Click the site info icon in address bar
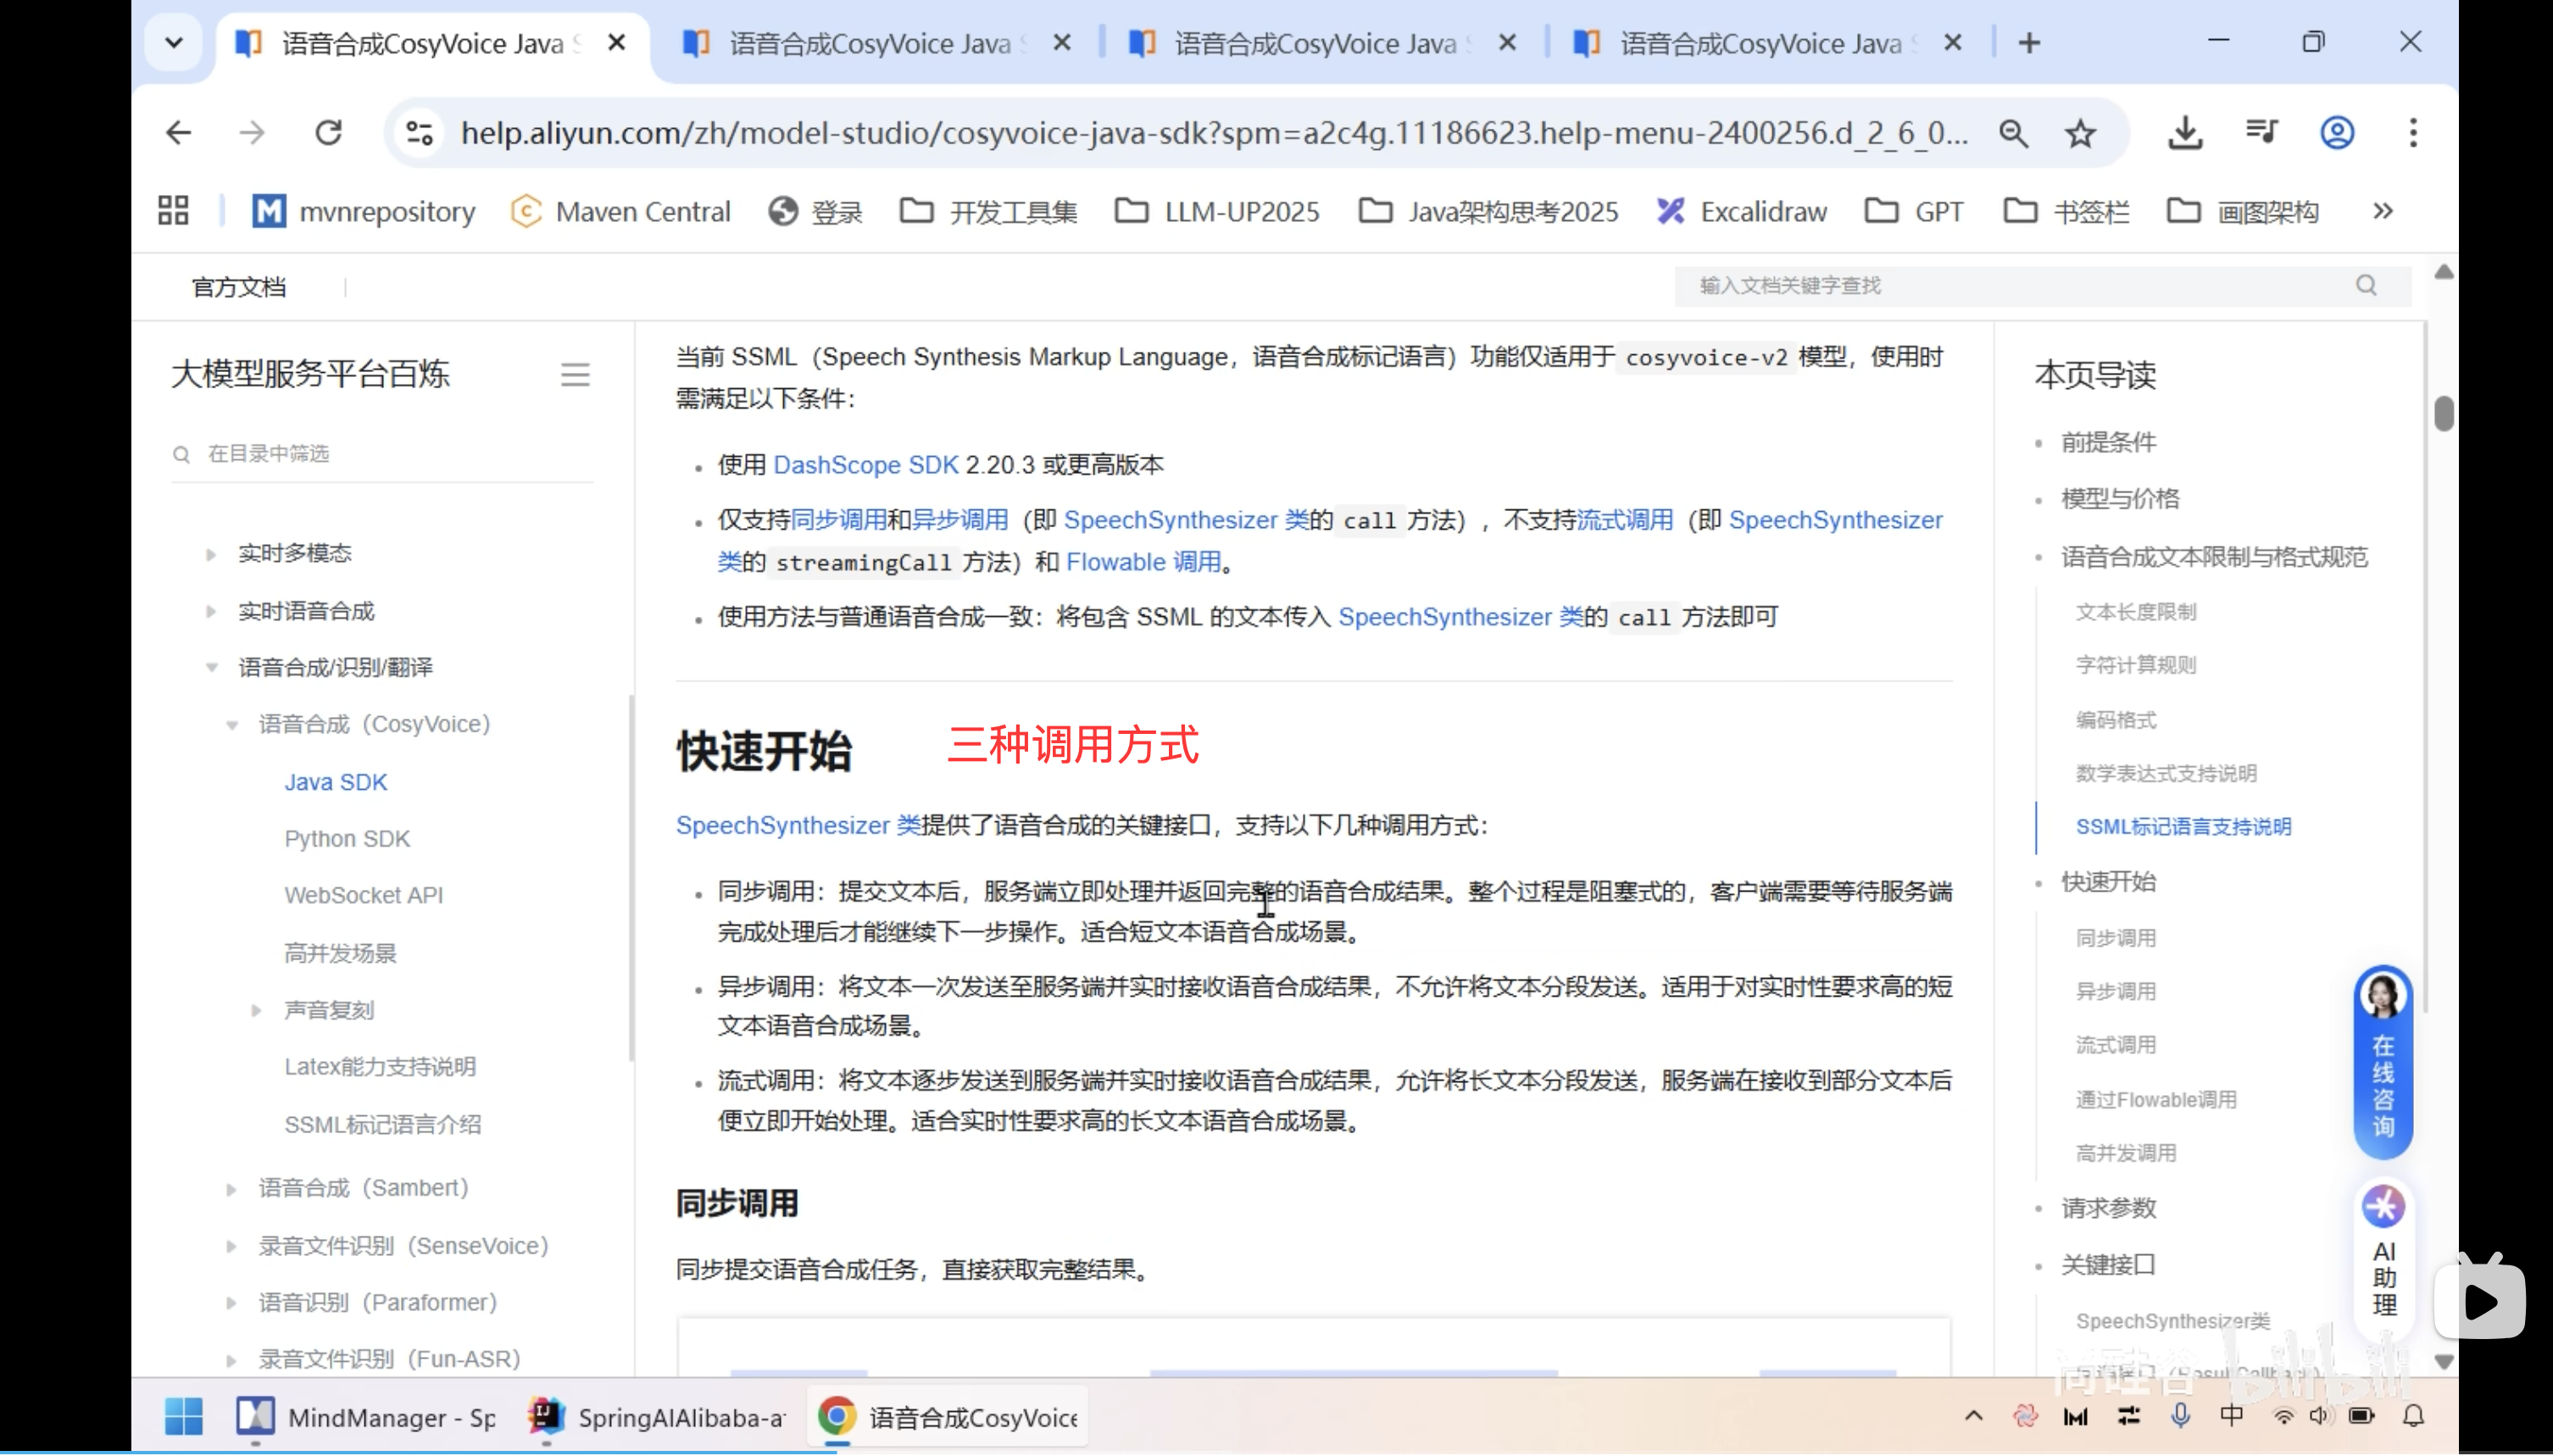The image size is (2553, 1456). (x=417, y=132)
